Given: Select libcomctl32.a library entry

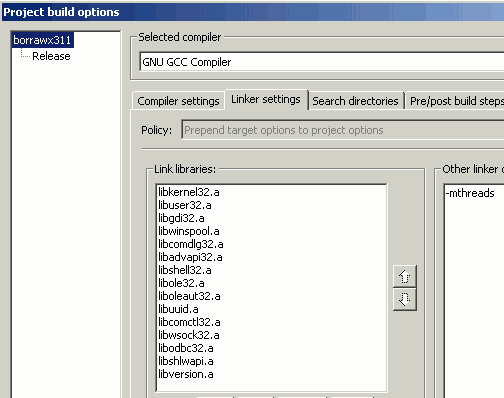Looking at the screenshot, I should click(189, 322).
